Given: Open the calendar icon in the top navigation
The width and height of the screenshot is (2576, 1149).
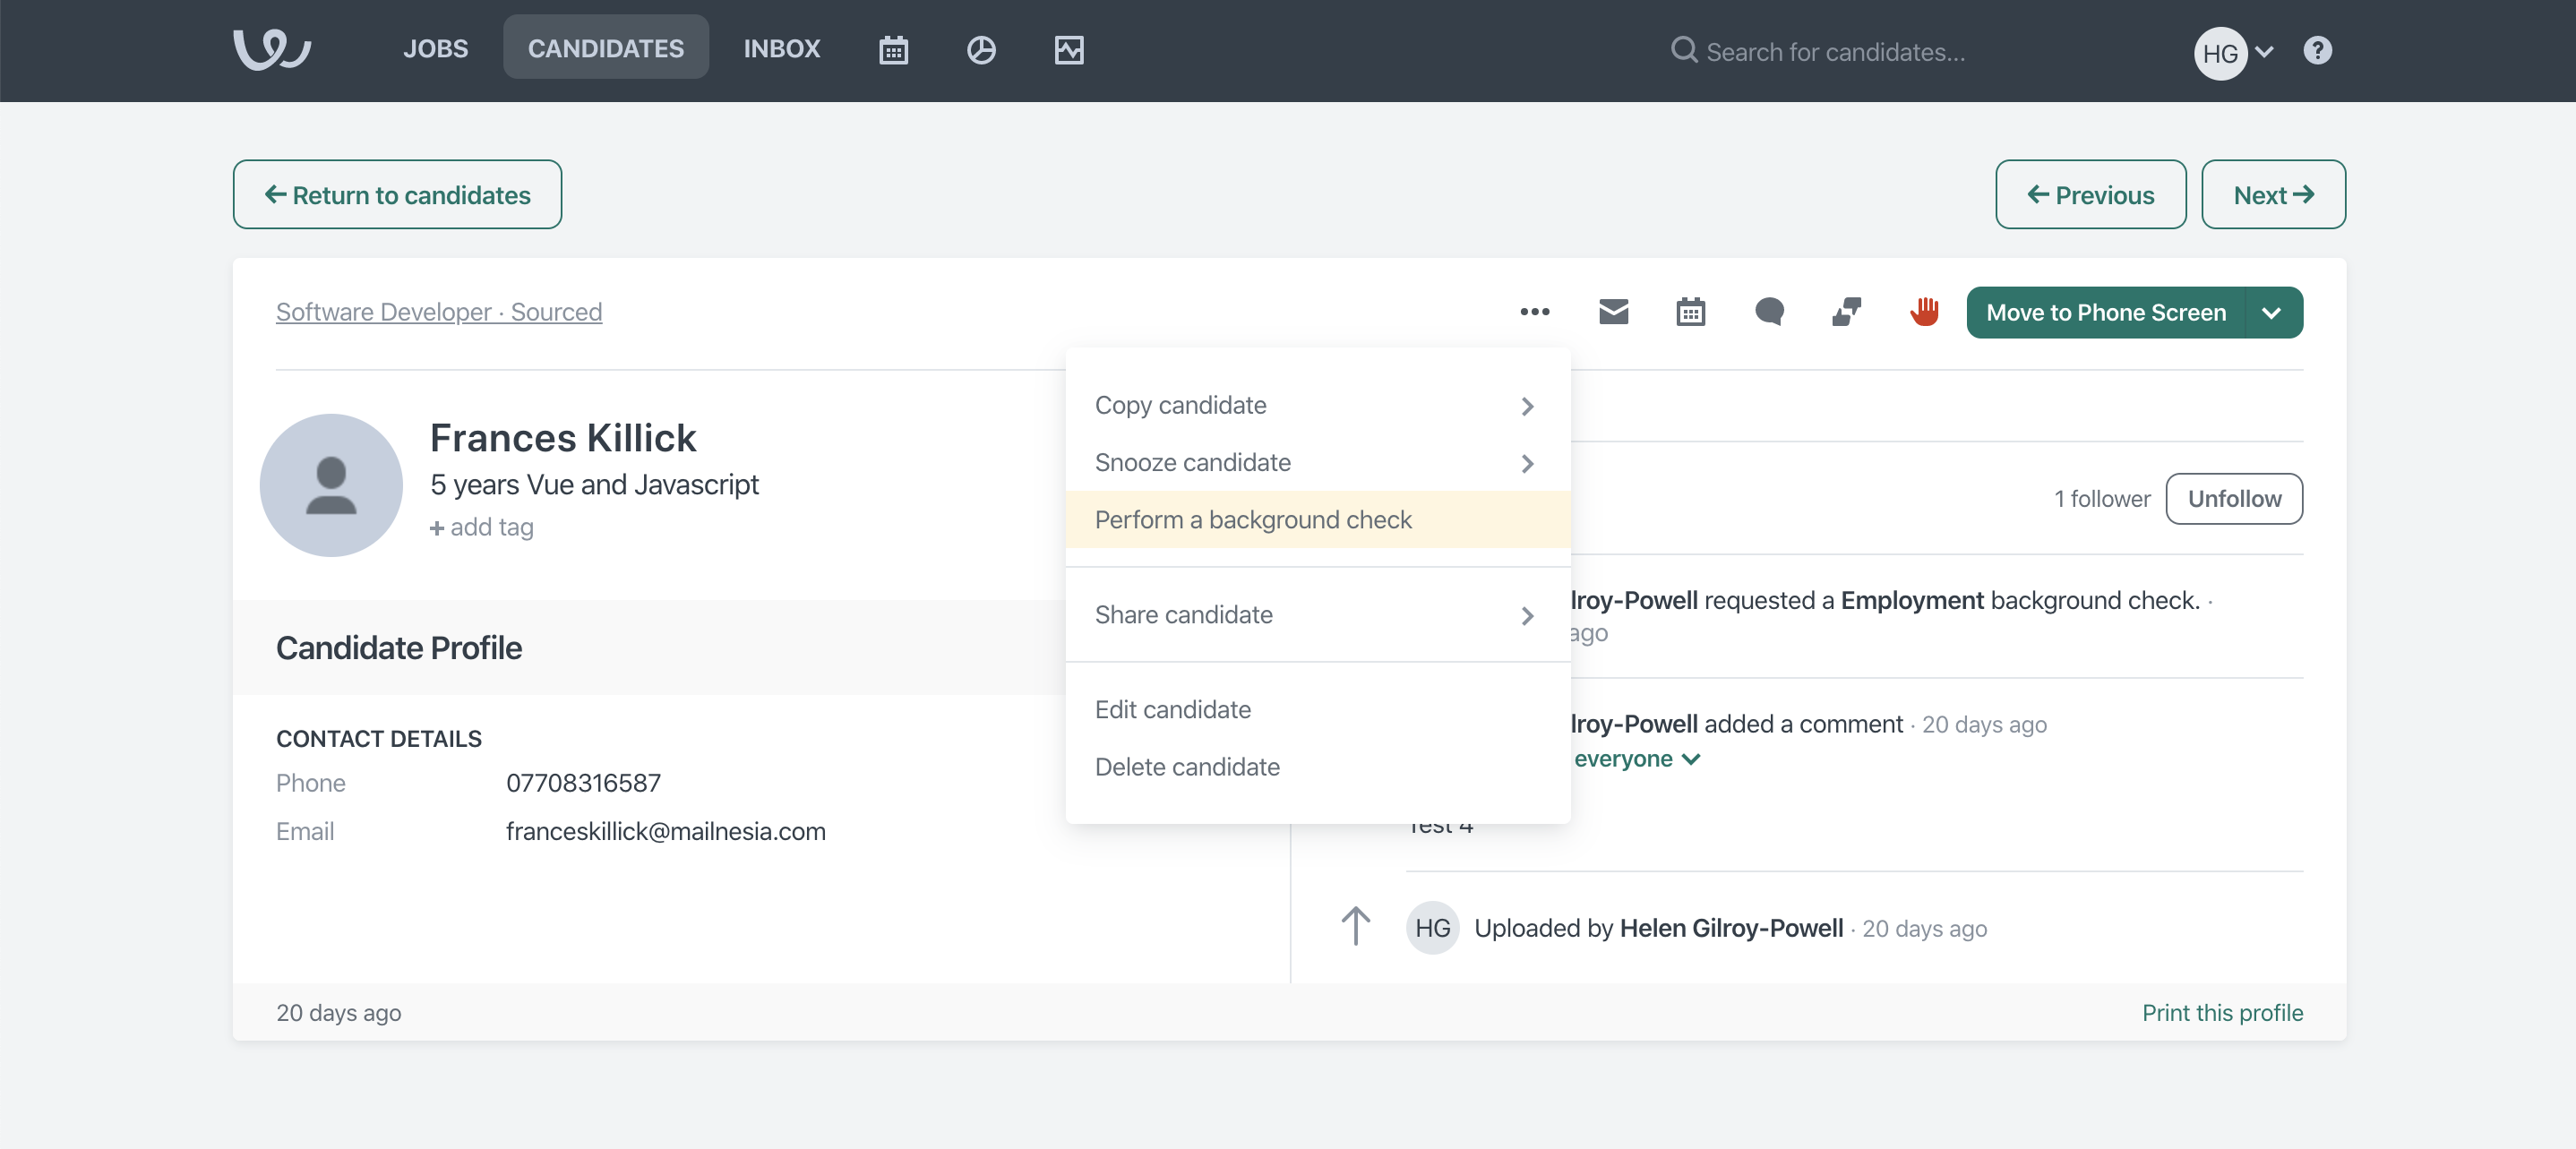Looking at the screenshot, I should coord(893,50).
